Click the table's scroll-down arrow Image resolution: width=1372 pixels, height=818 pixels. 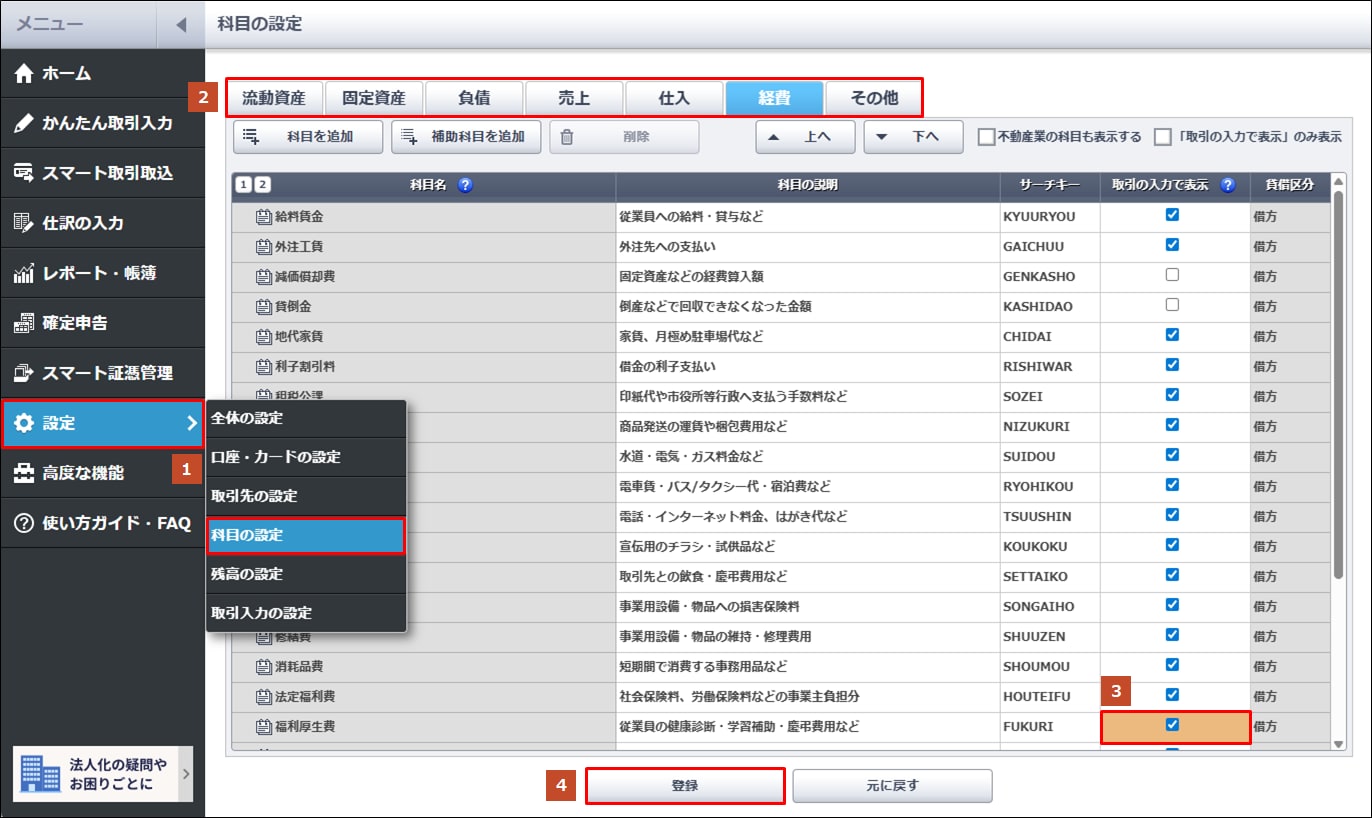[1339, 744]
